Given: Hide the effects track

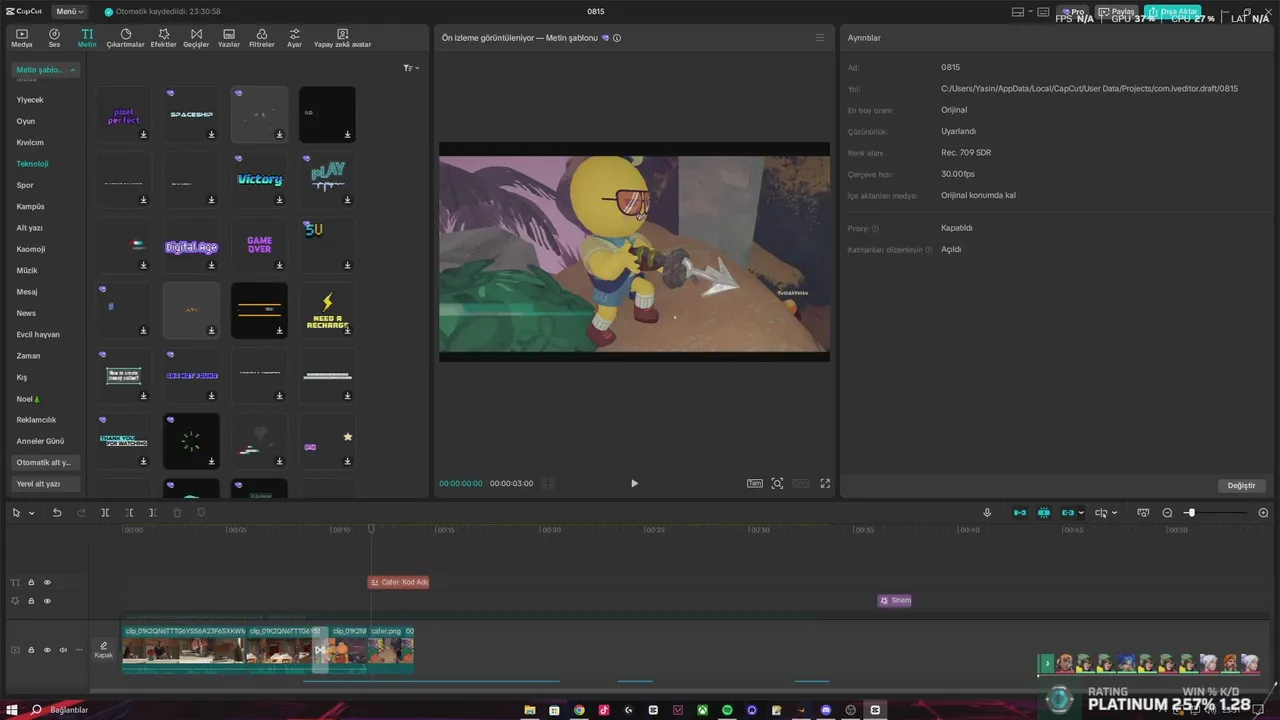Looking at the screenshot, I should 47,601.
